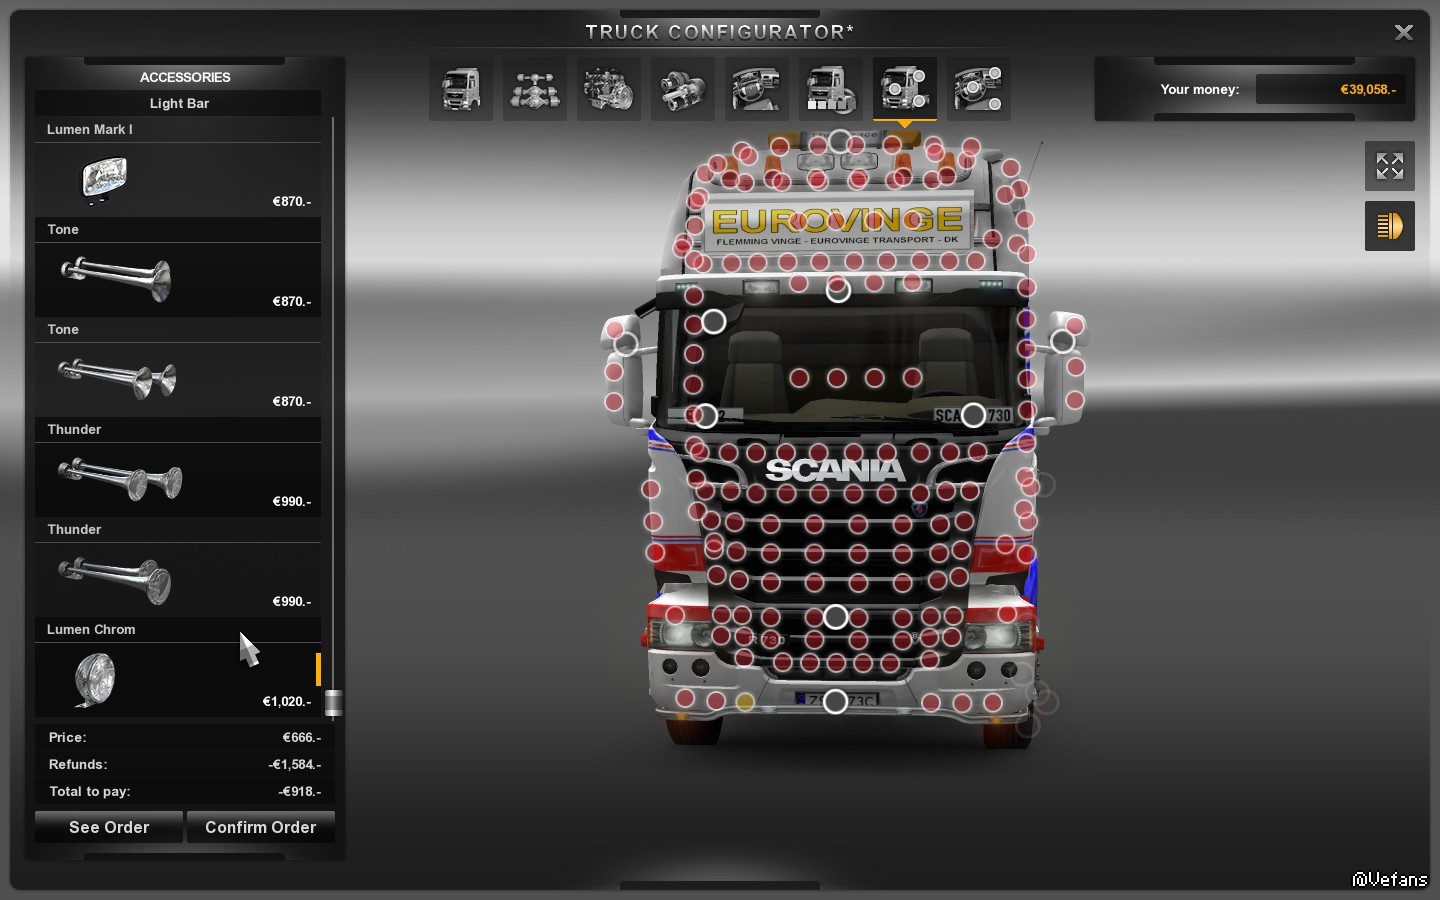Click the accessories list scrollbar handle
1440x900 pixels.
tap(334, 703)
